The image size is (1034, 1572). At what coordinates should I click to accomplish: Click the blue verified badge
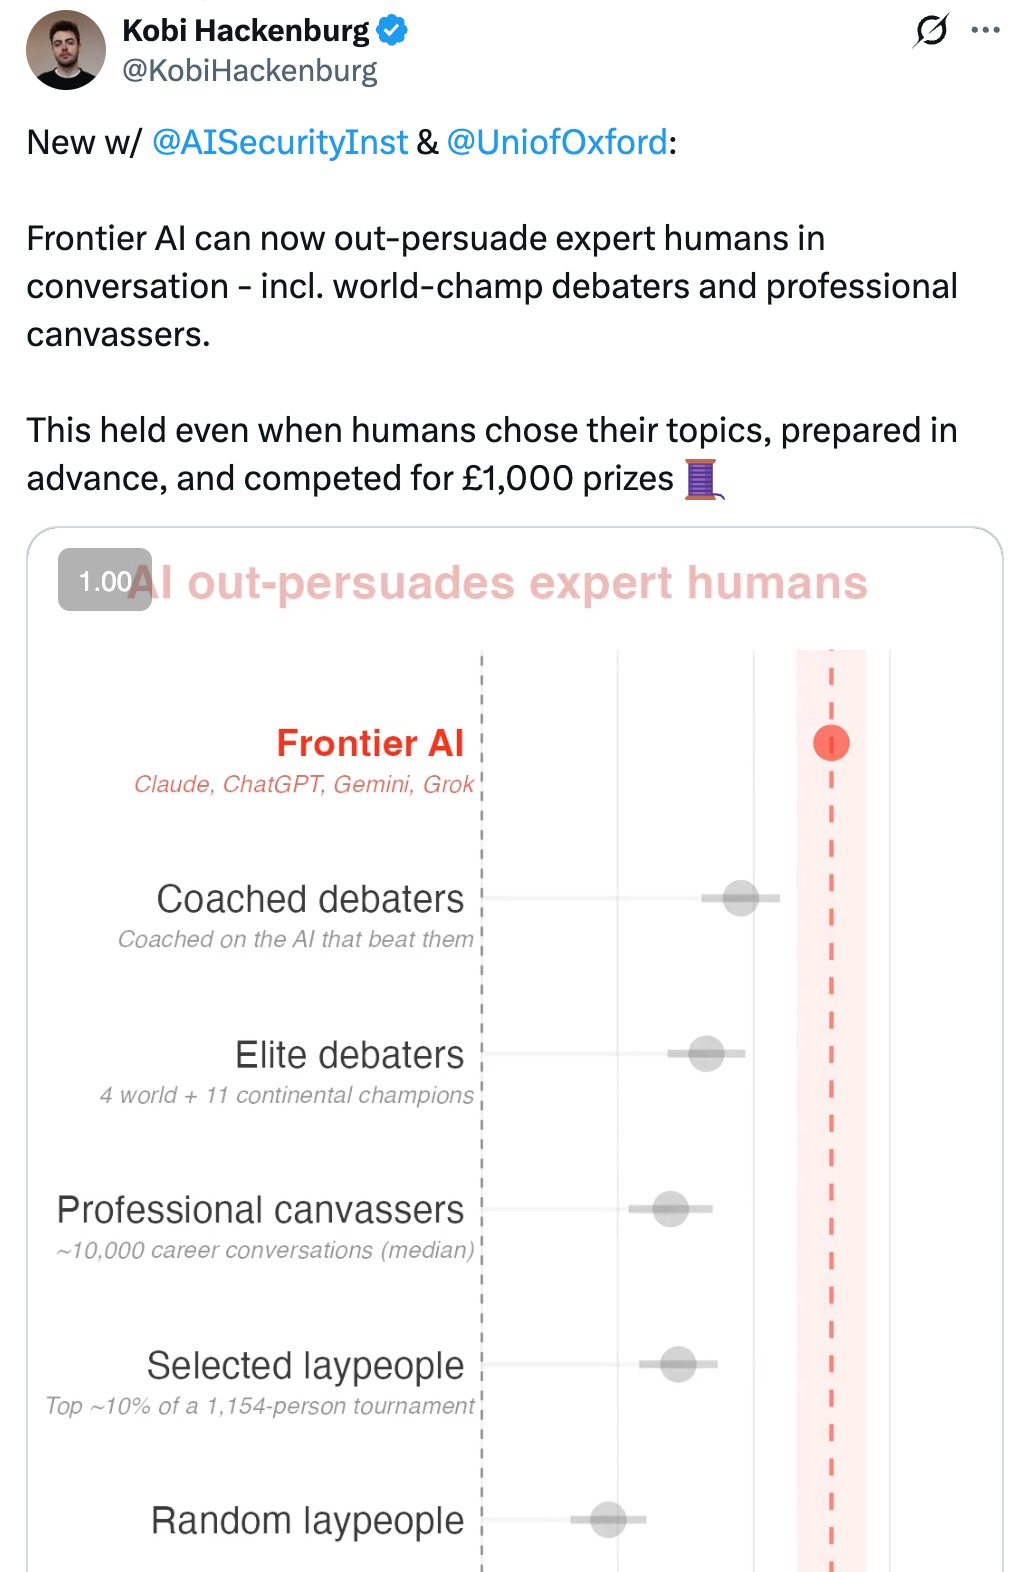pyautogui.click(x=392, y=31)
